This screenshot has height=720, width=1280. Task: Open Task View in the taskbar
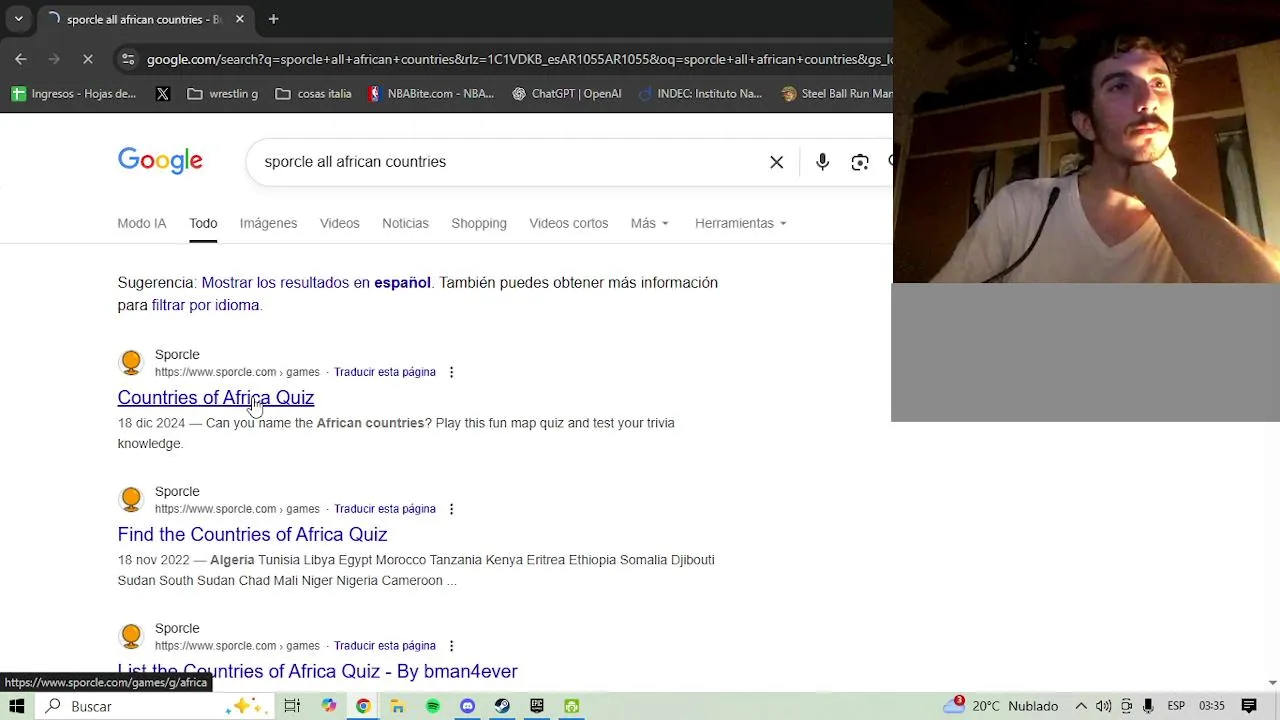click(292, 706)
